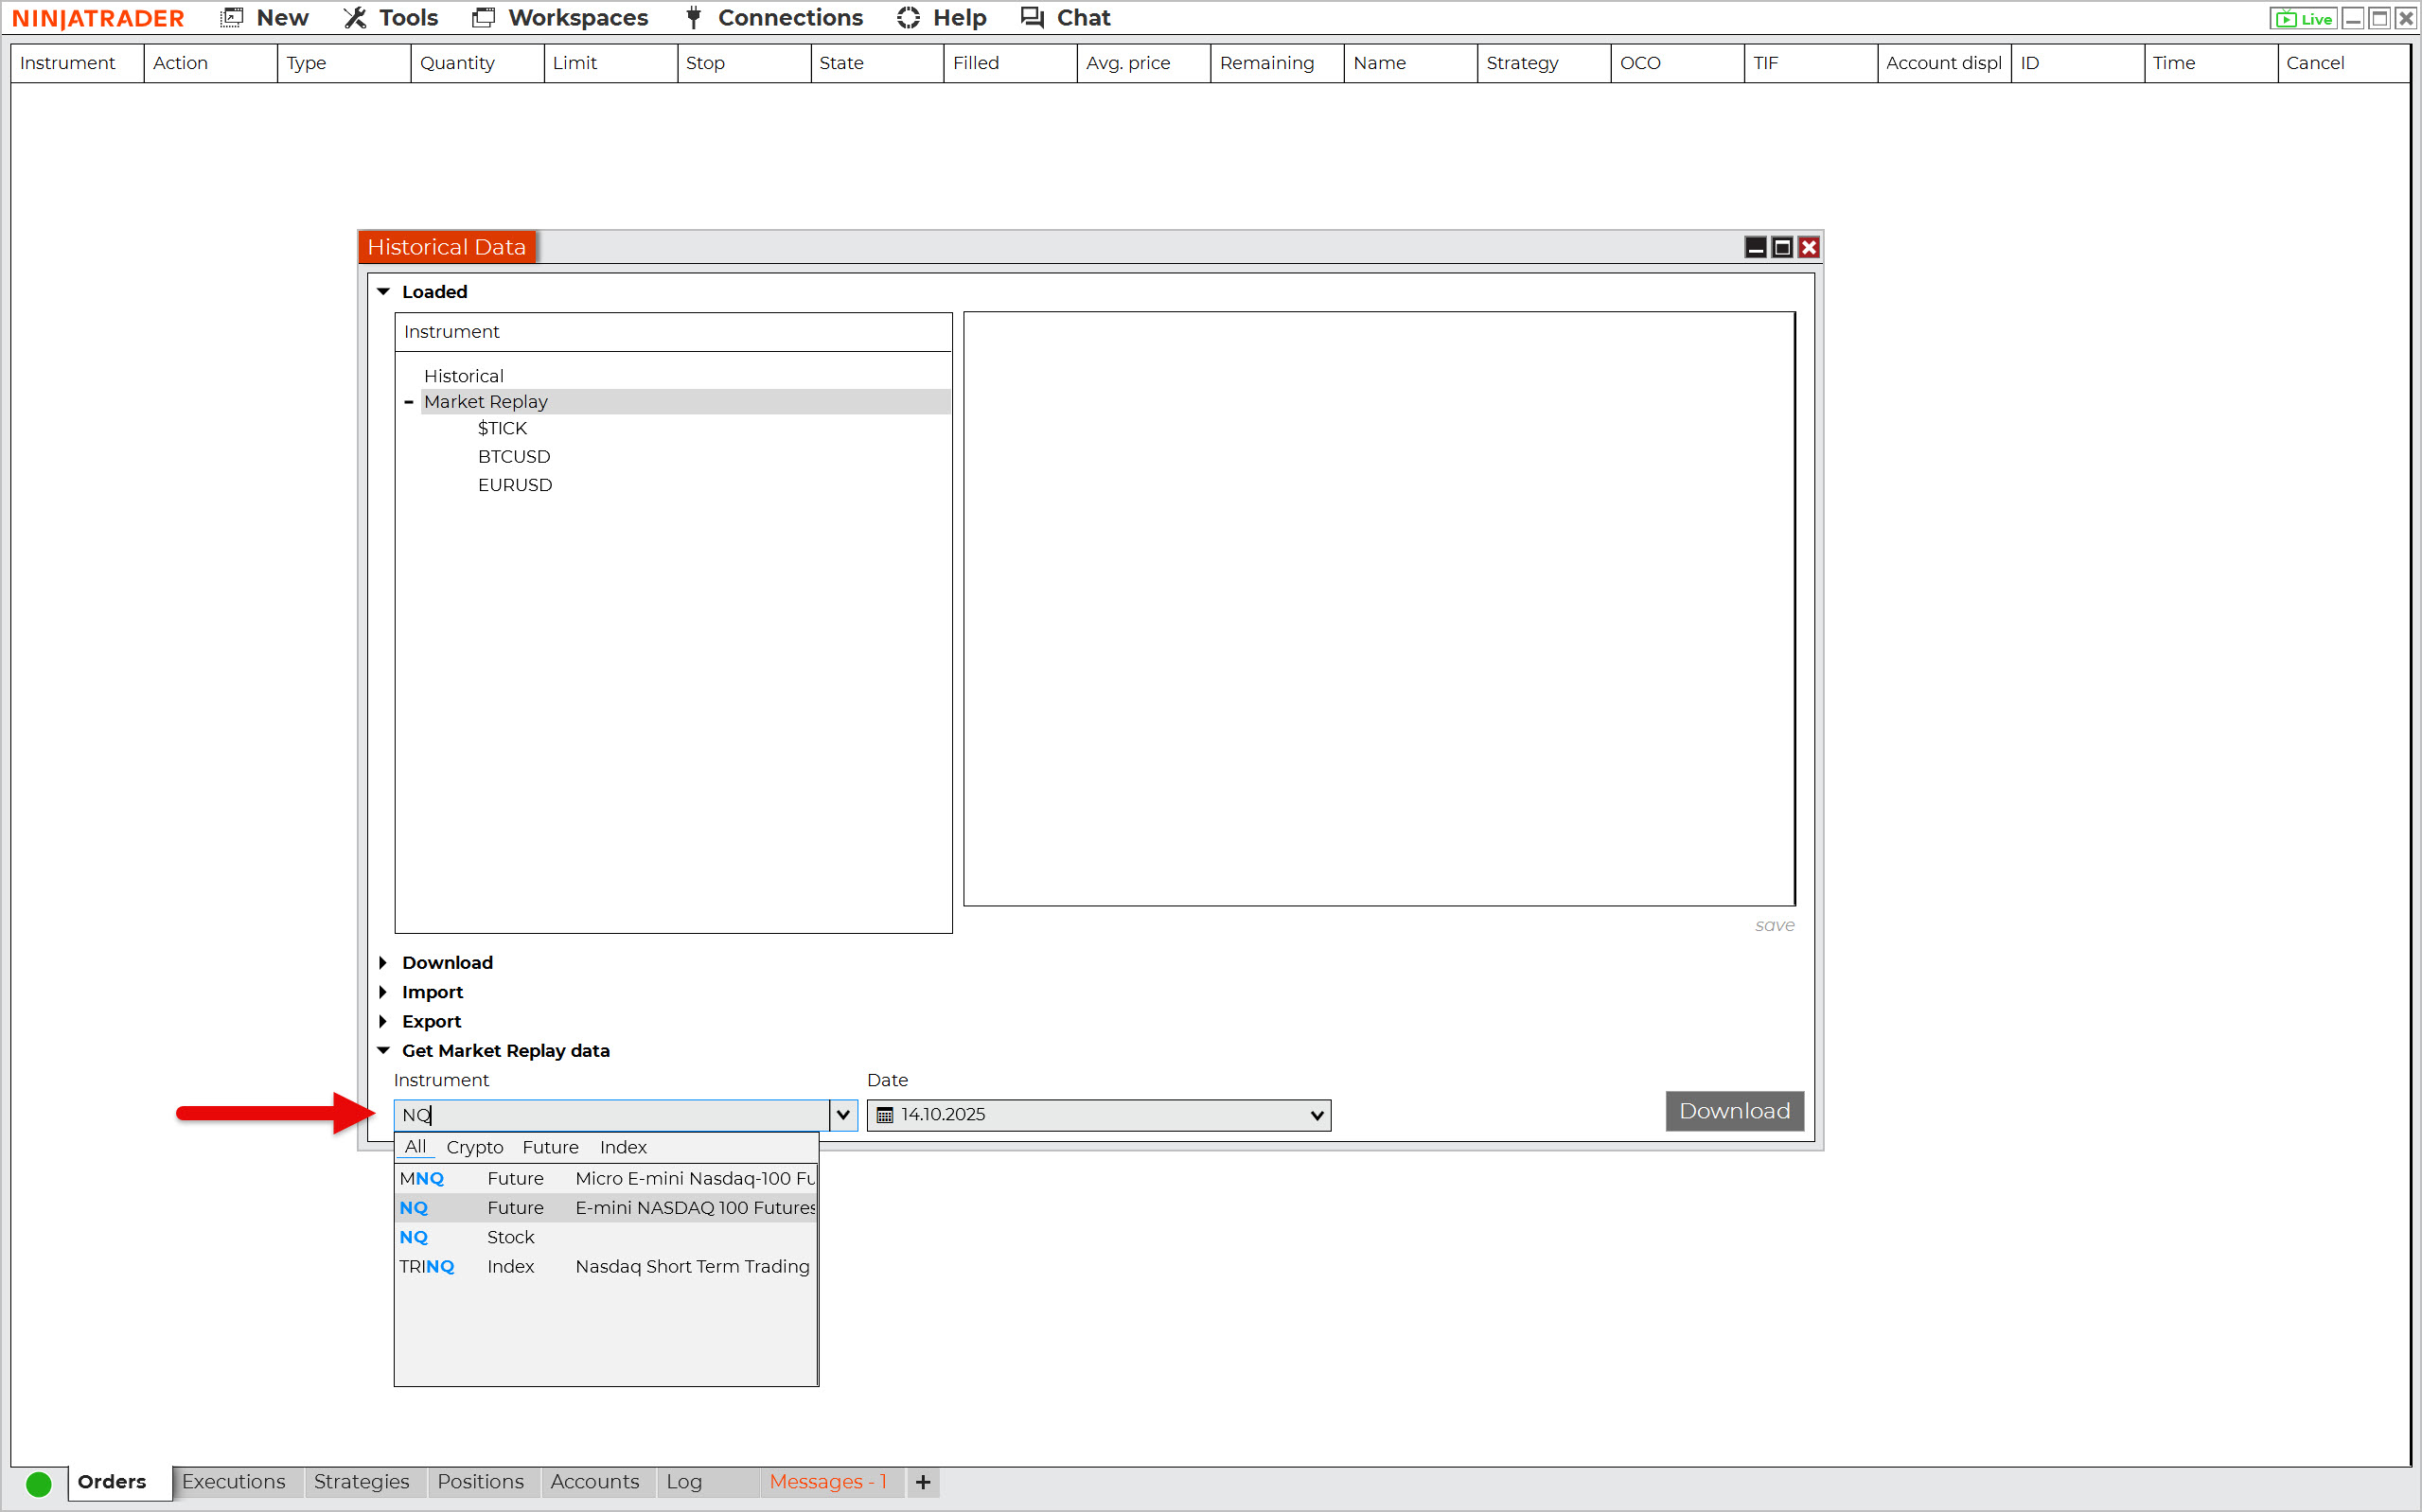Image resolution: width=2422 pixels, height=1512 pixels.
Task: Select EURUSD in the Market Replay tree
Action: (x=515, y=485)
